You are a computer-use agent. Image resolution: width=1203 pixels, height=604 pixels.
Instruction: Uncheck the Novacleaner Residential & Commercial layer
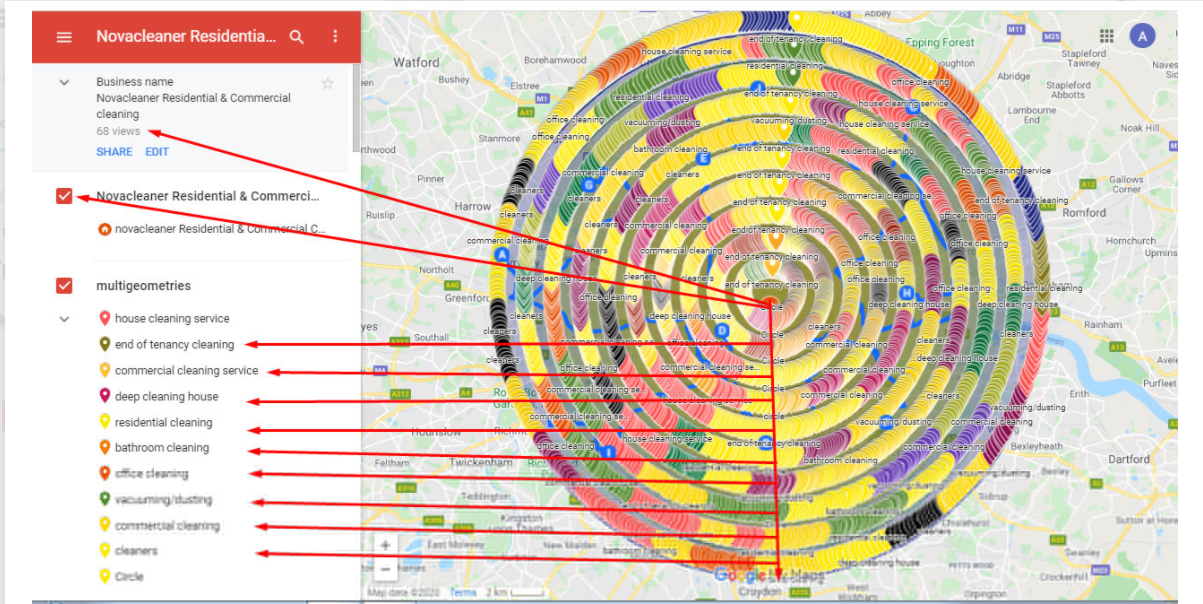(x=64, y=196)
